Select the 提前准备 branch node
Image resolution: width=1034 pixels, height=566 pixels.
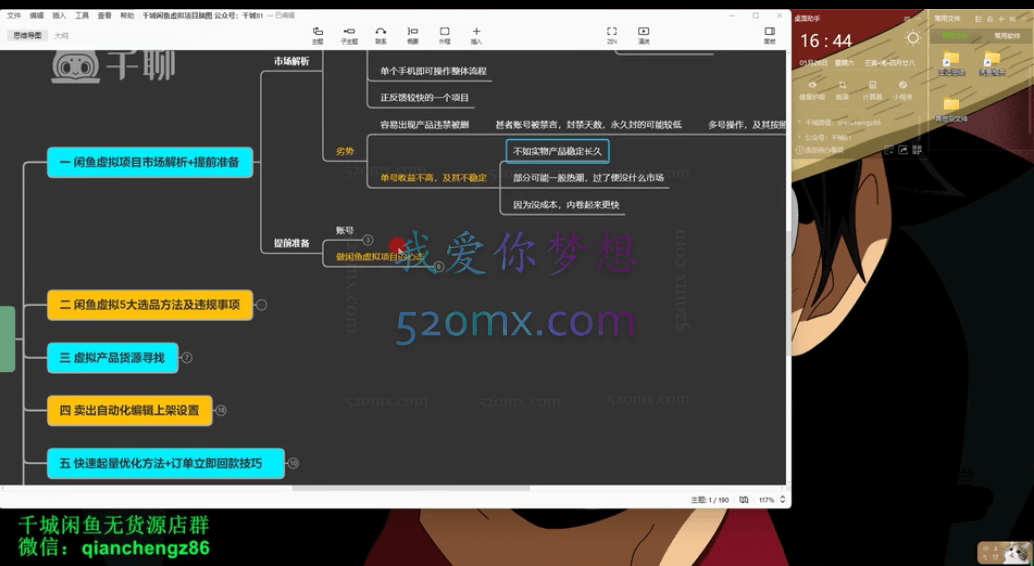[291, 243]
